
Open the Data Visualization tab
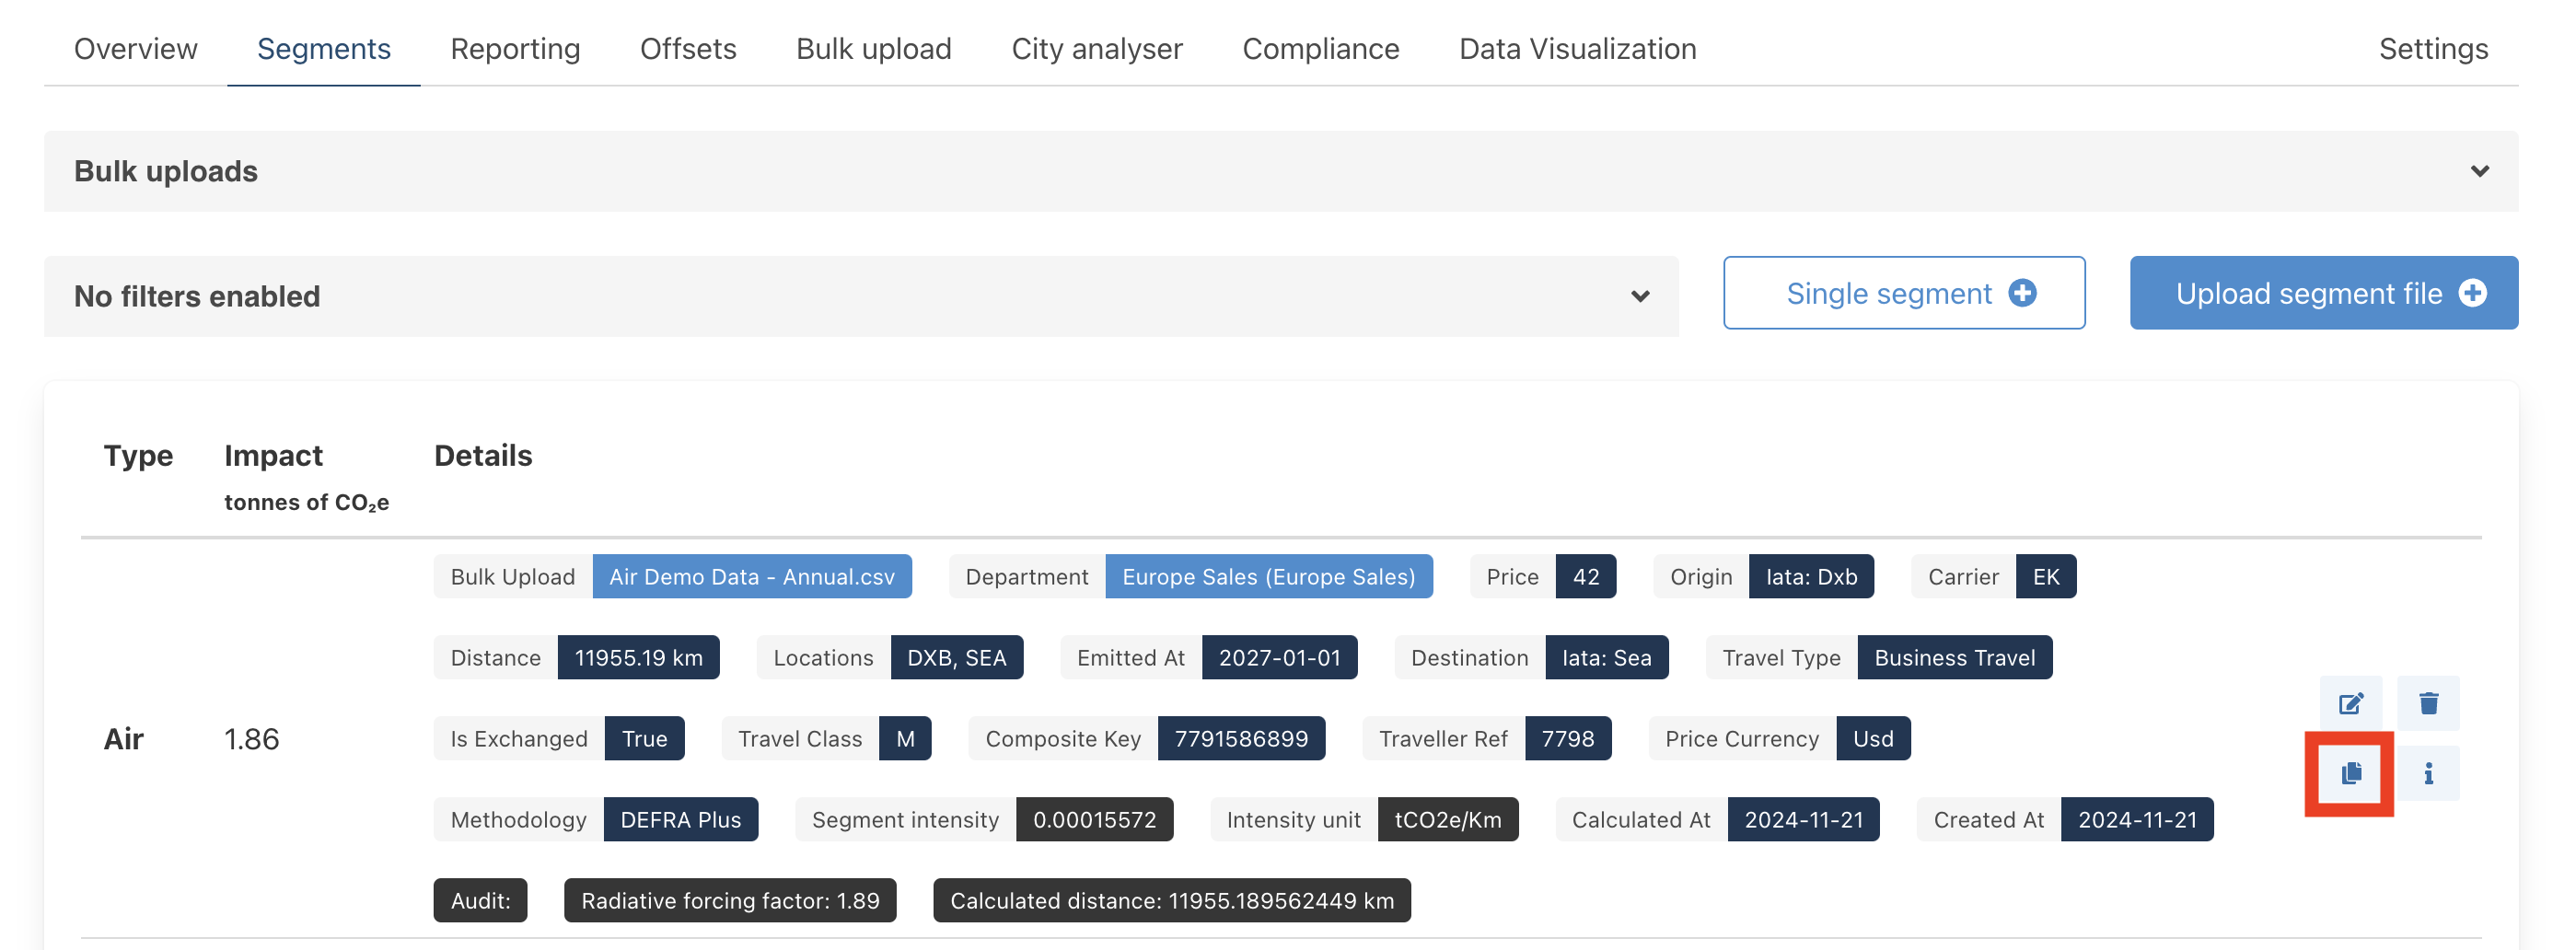click(x=1577, y=48)
